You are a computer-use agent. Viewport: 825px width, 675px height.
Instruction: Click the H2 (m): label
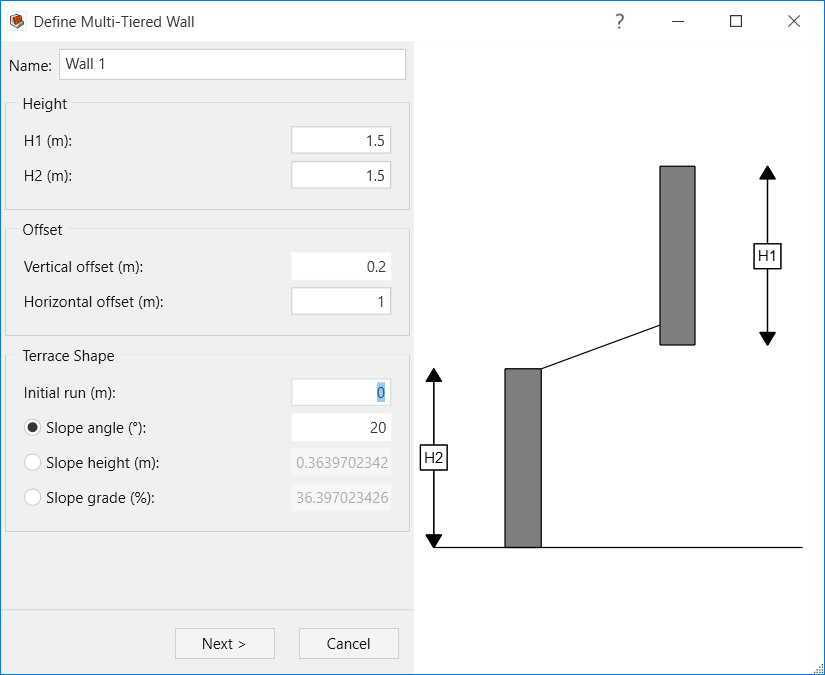pyautogui.click(x=48, y=176)
